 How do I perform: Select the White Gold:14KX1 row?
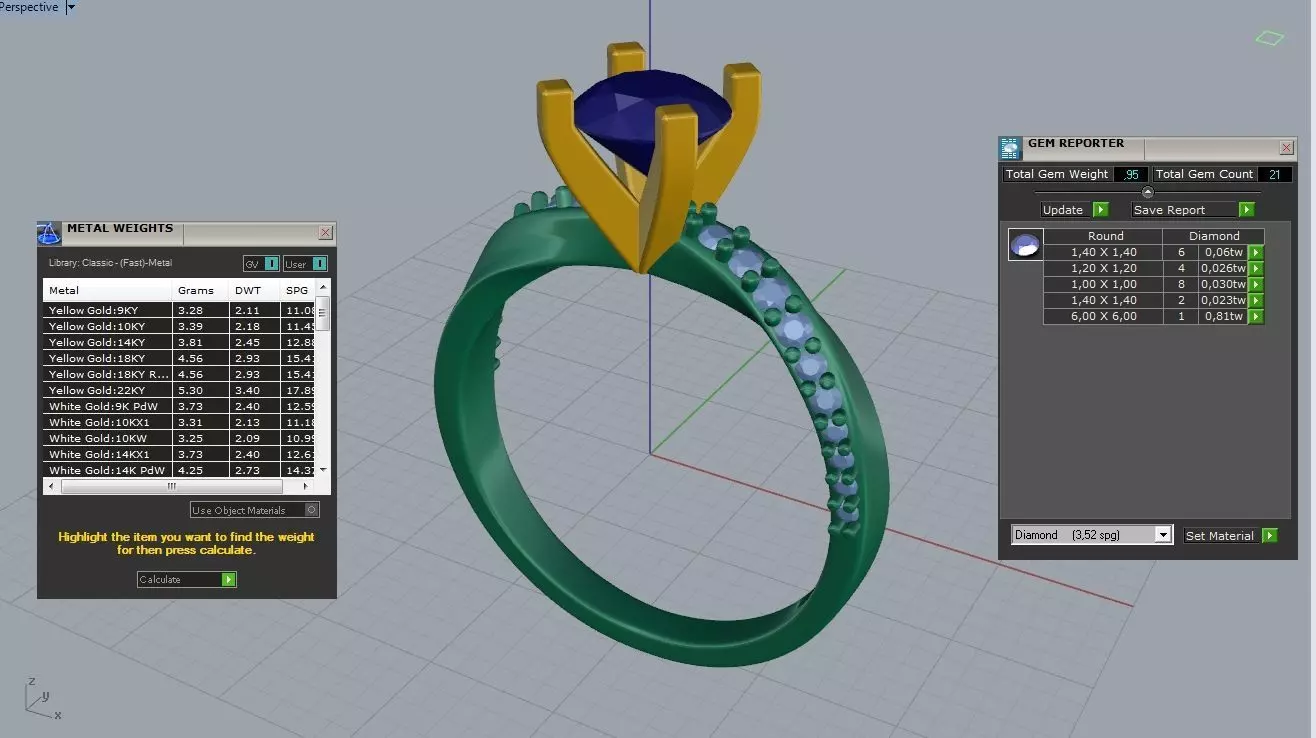179,454
